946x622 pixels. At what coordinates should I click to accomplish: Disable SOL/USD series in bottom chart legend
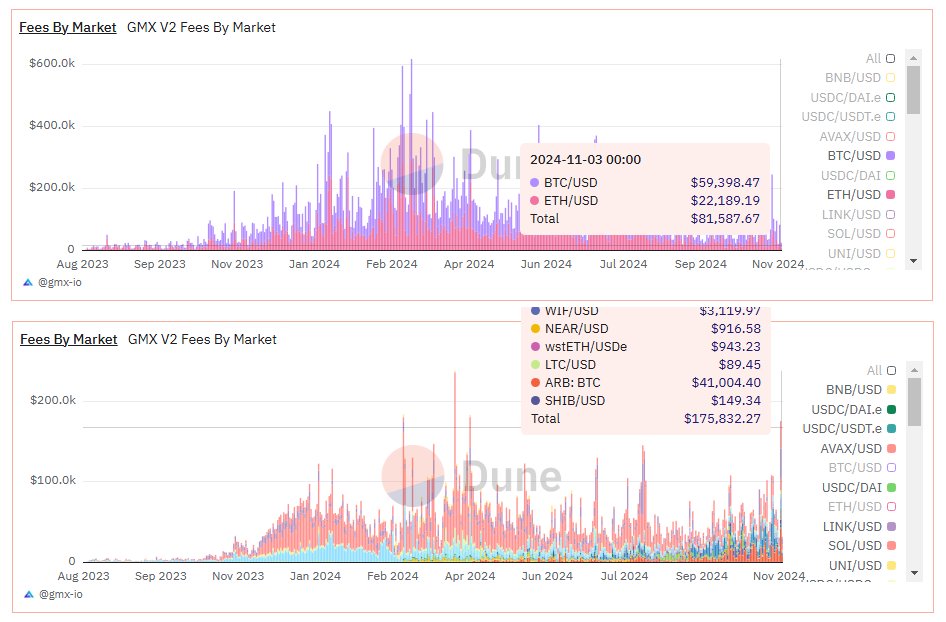pos(862,545)
